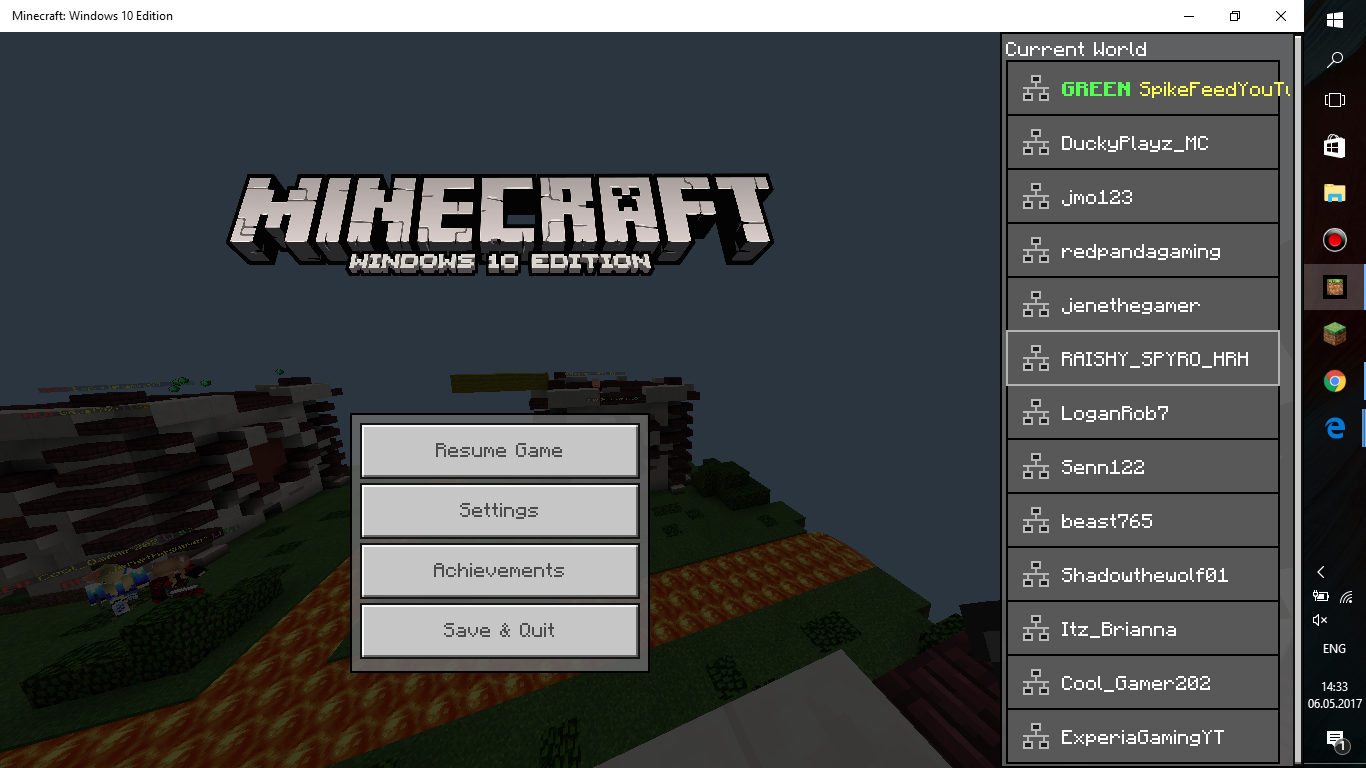Image resolution: width=1366 pixels, height=768 pixels.
Task: Click the player list scrollbar
Action: pos(1298,400)
